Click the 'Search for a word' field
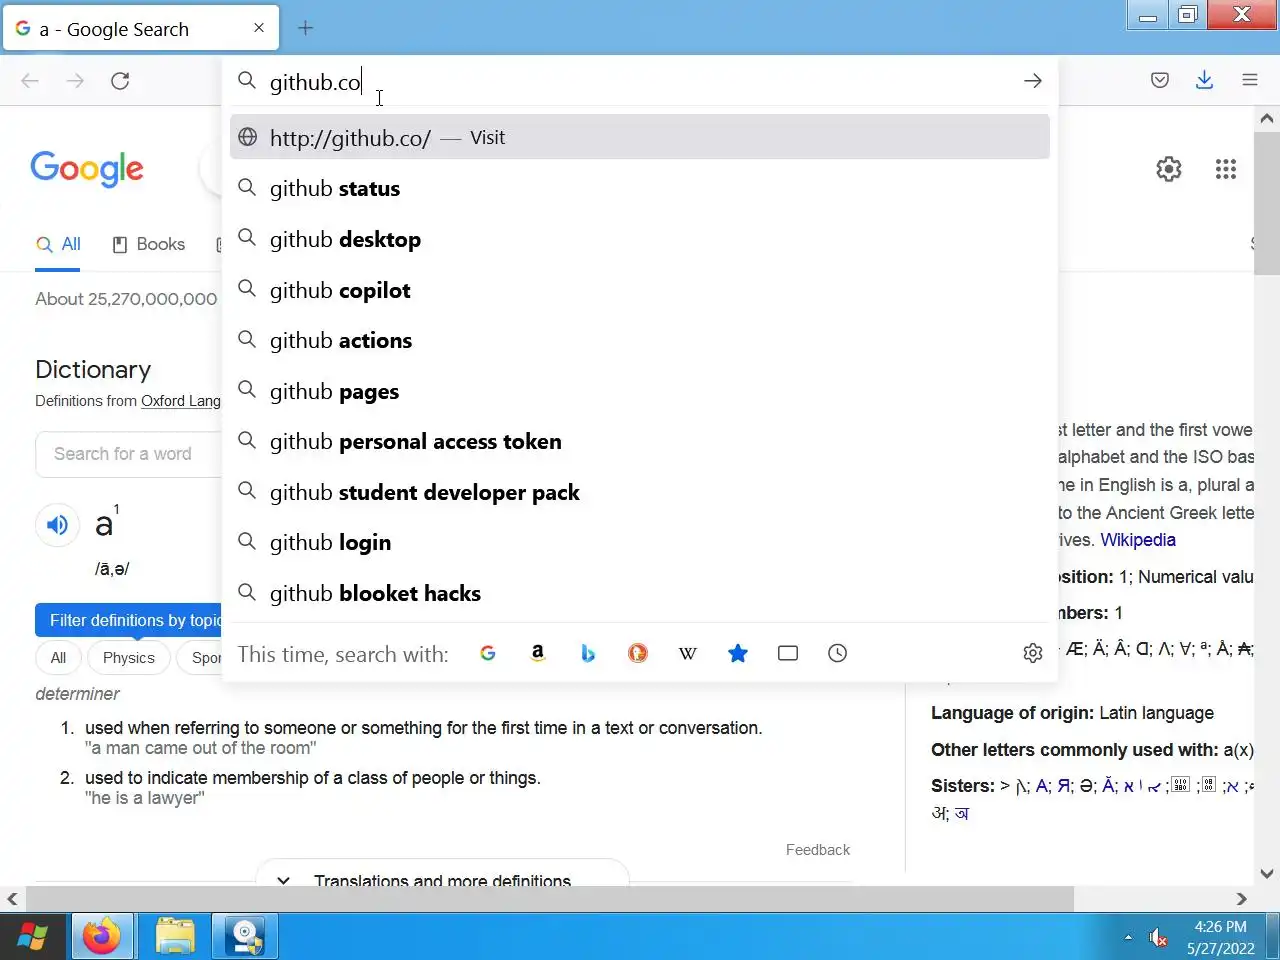This screenshot has height=960, width=1280. (x=130, y=454)
